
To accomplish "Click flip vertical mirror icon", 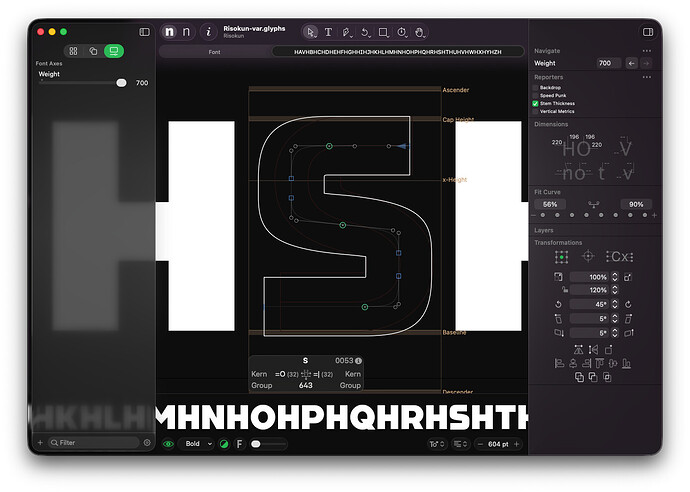I will (x=593, y=350).
